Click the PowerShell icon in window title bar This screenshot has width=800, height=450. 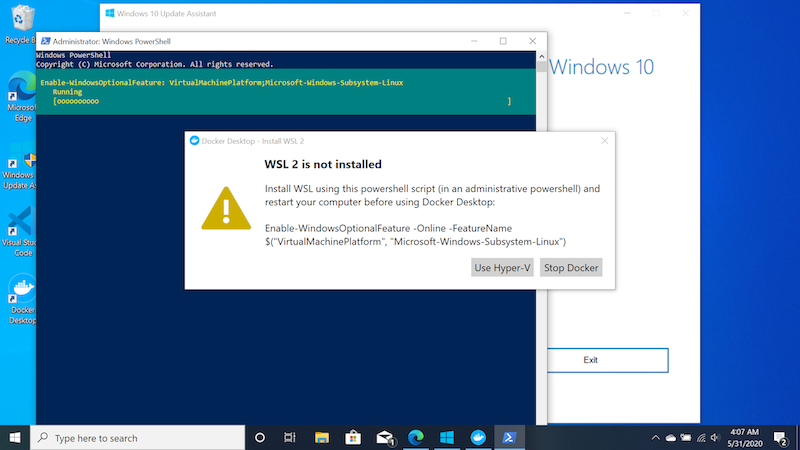45,41
